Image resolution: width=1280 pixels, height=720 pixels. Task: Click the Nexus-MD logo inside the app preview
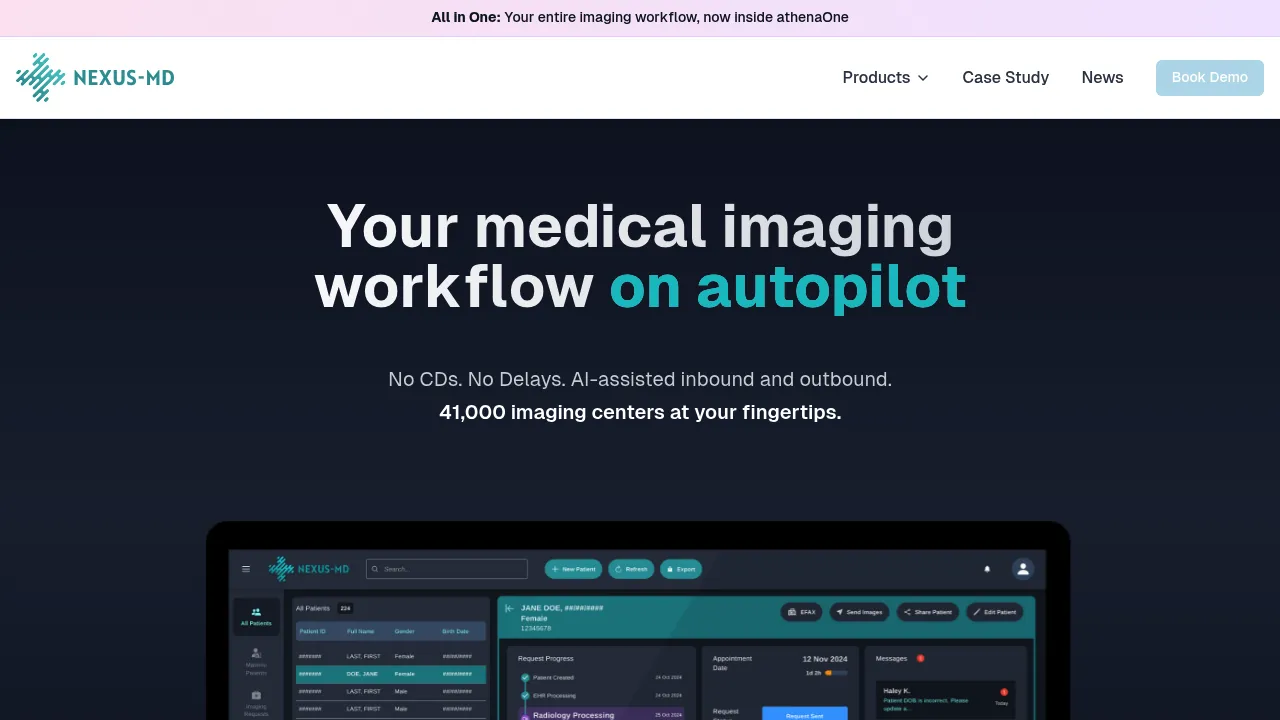point(308,569)
